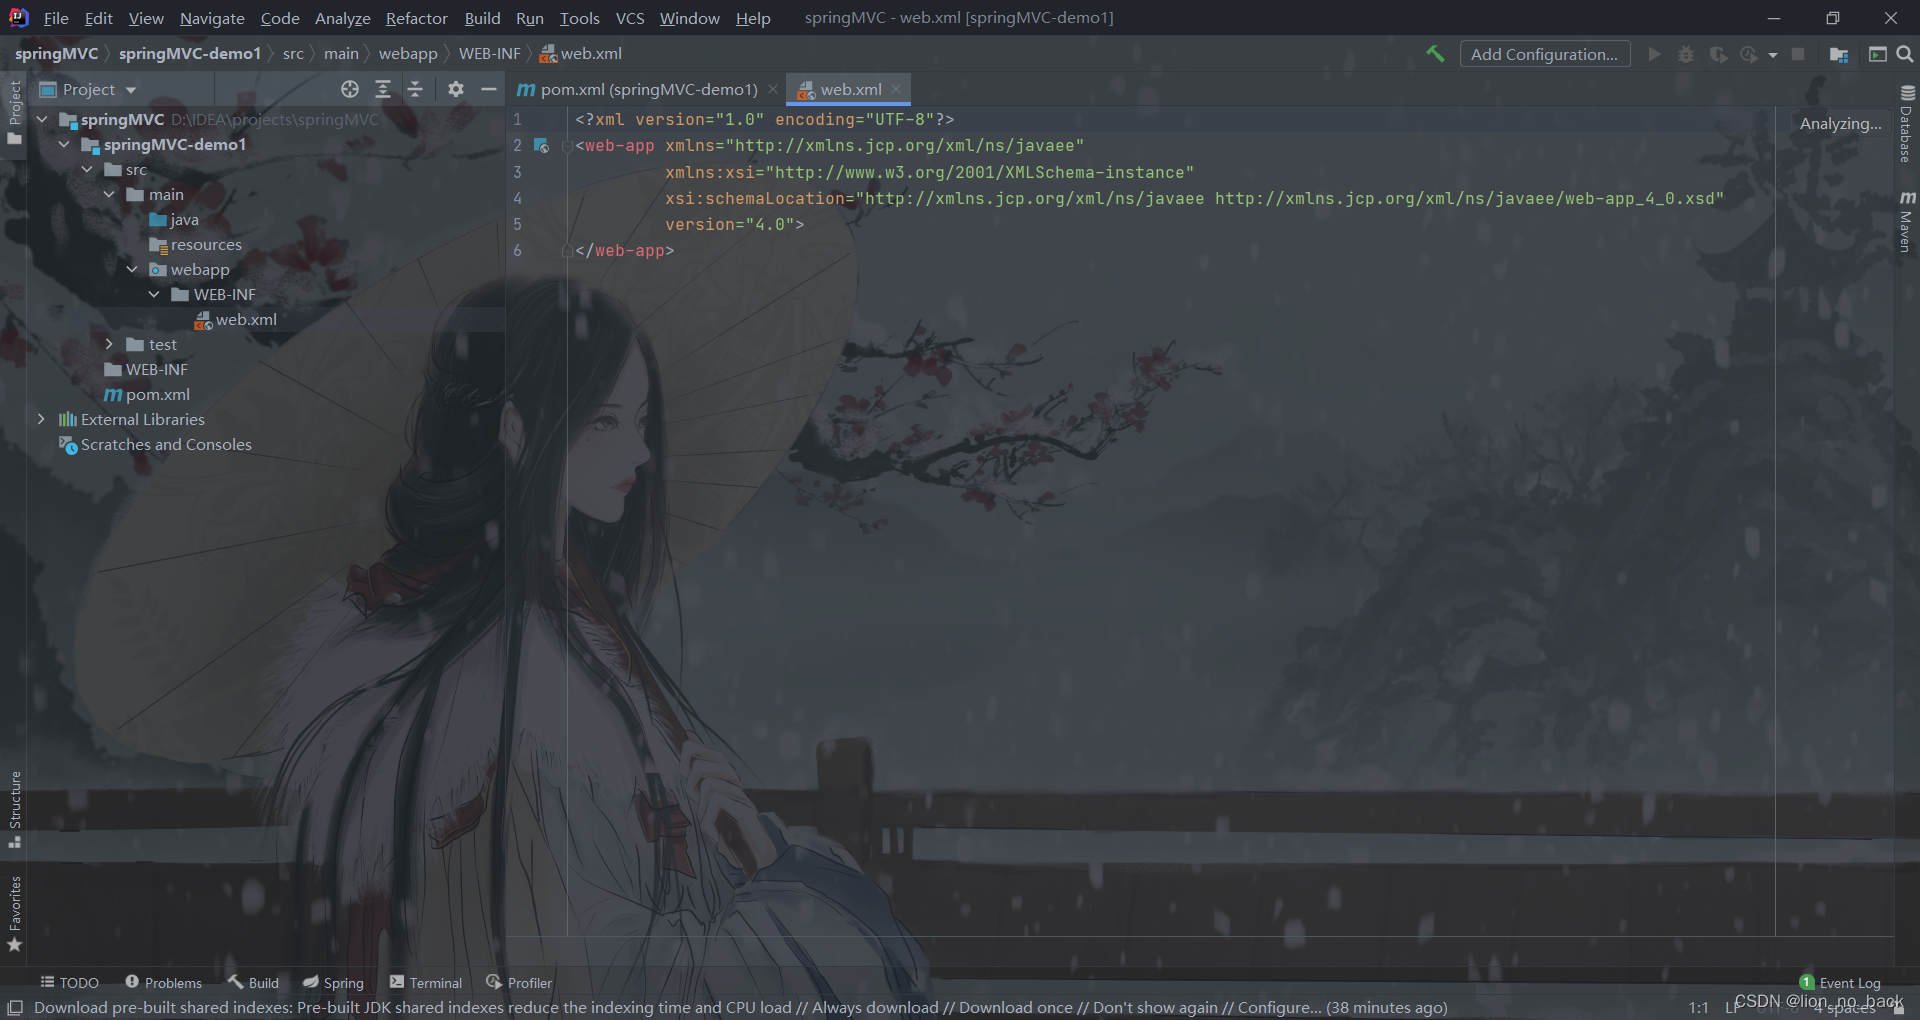
Task: Click the Search Everywhere magnifier icon
Action: click(1905, 54)
